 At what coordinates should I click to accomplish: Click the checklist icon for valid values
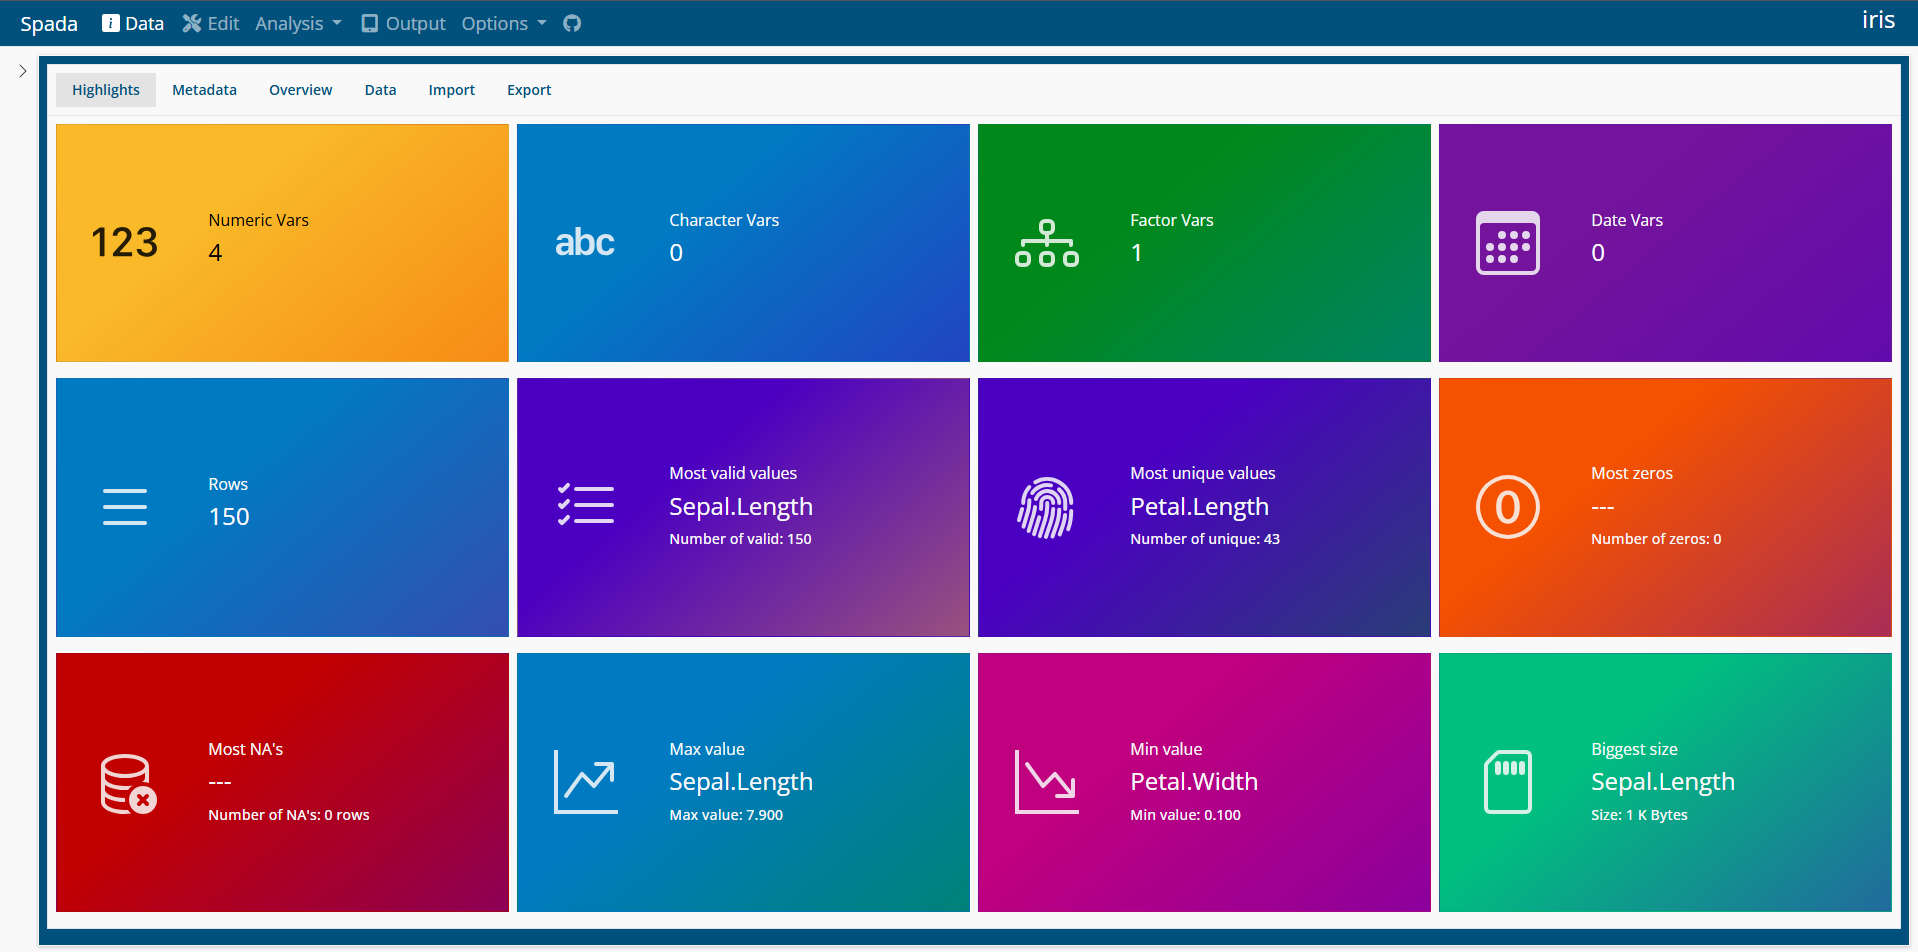586,506
